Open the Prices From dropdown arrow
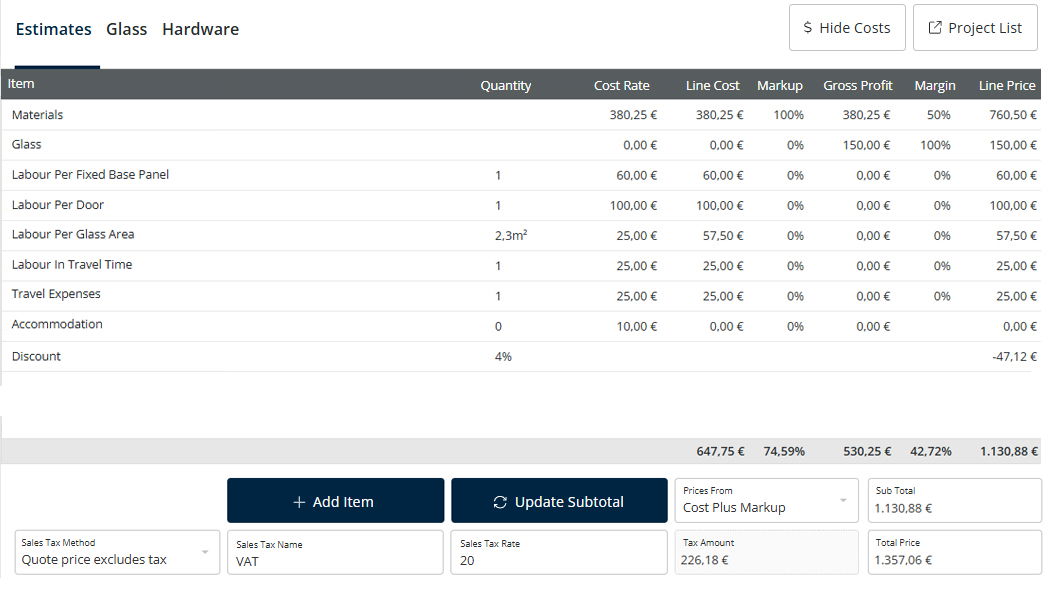This screenshot has height=592, width=1052. coord(842,500)
